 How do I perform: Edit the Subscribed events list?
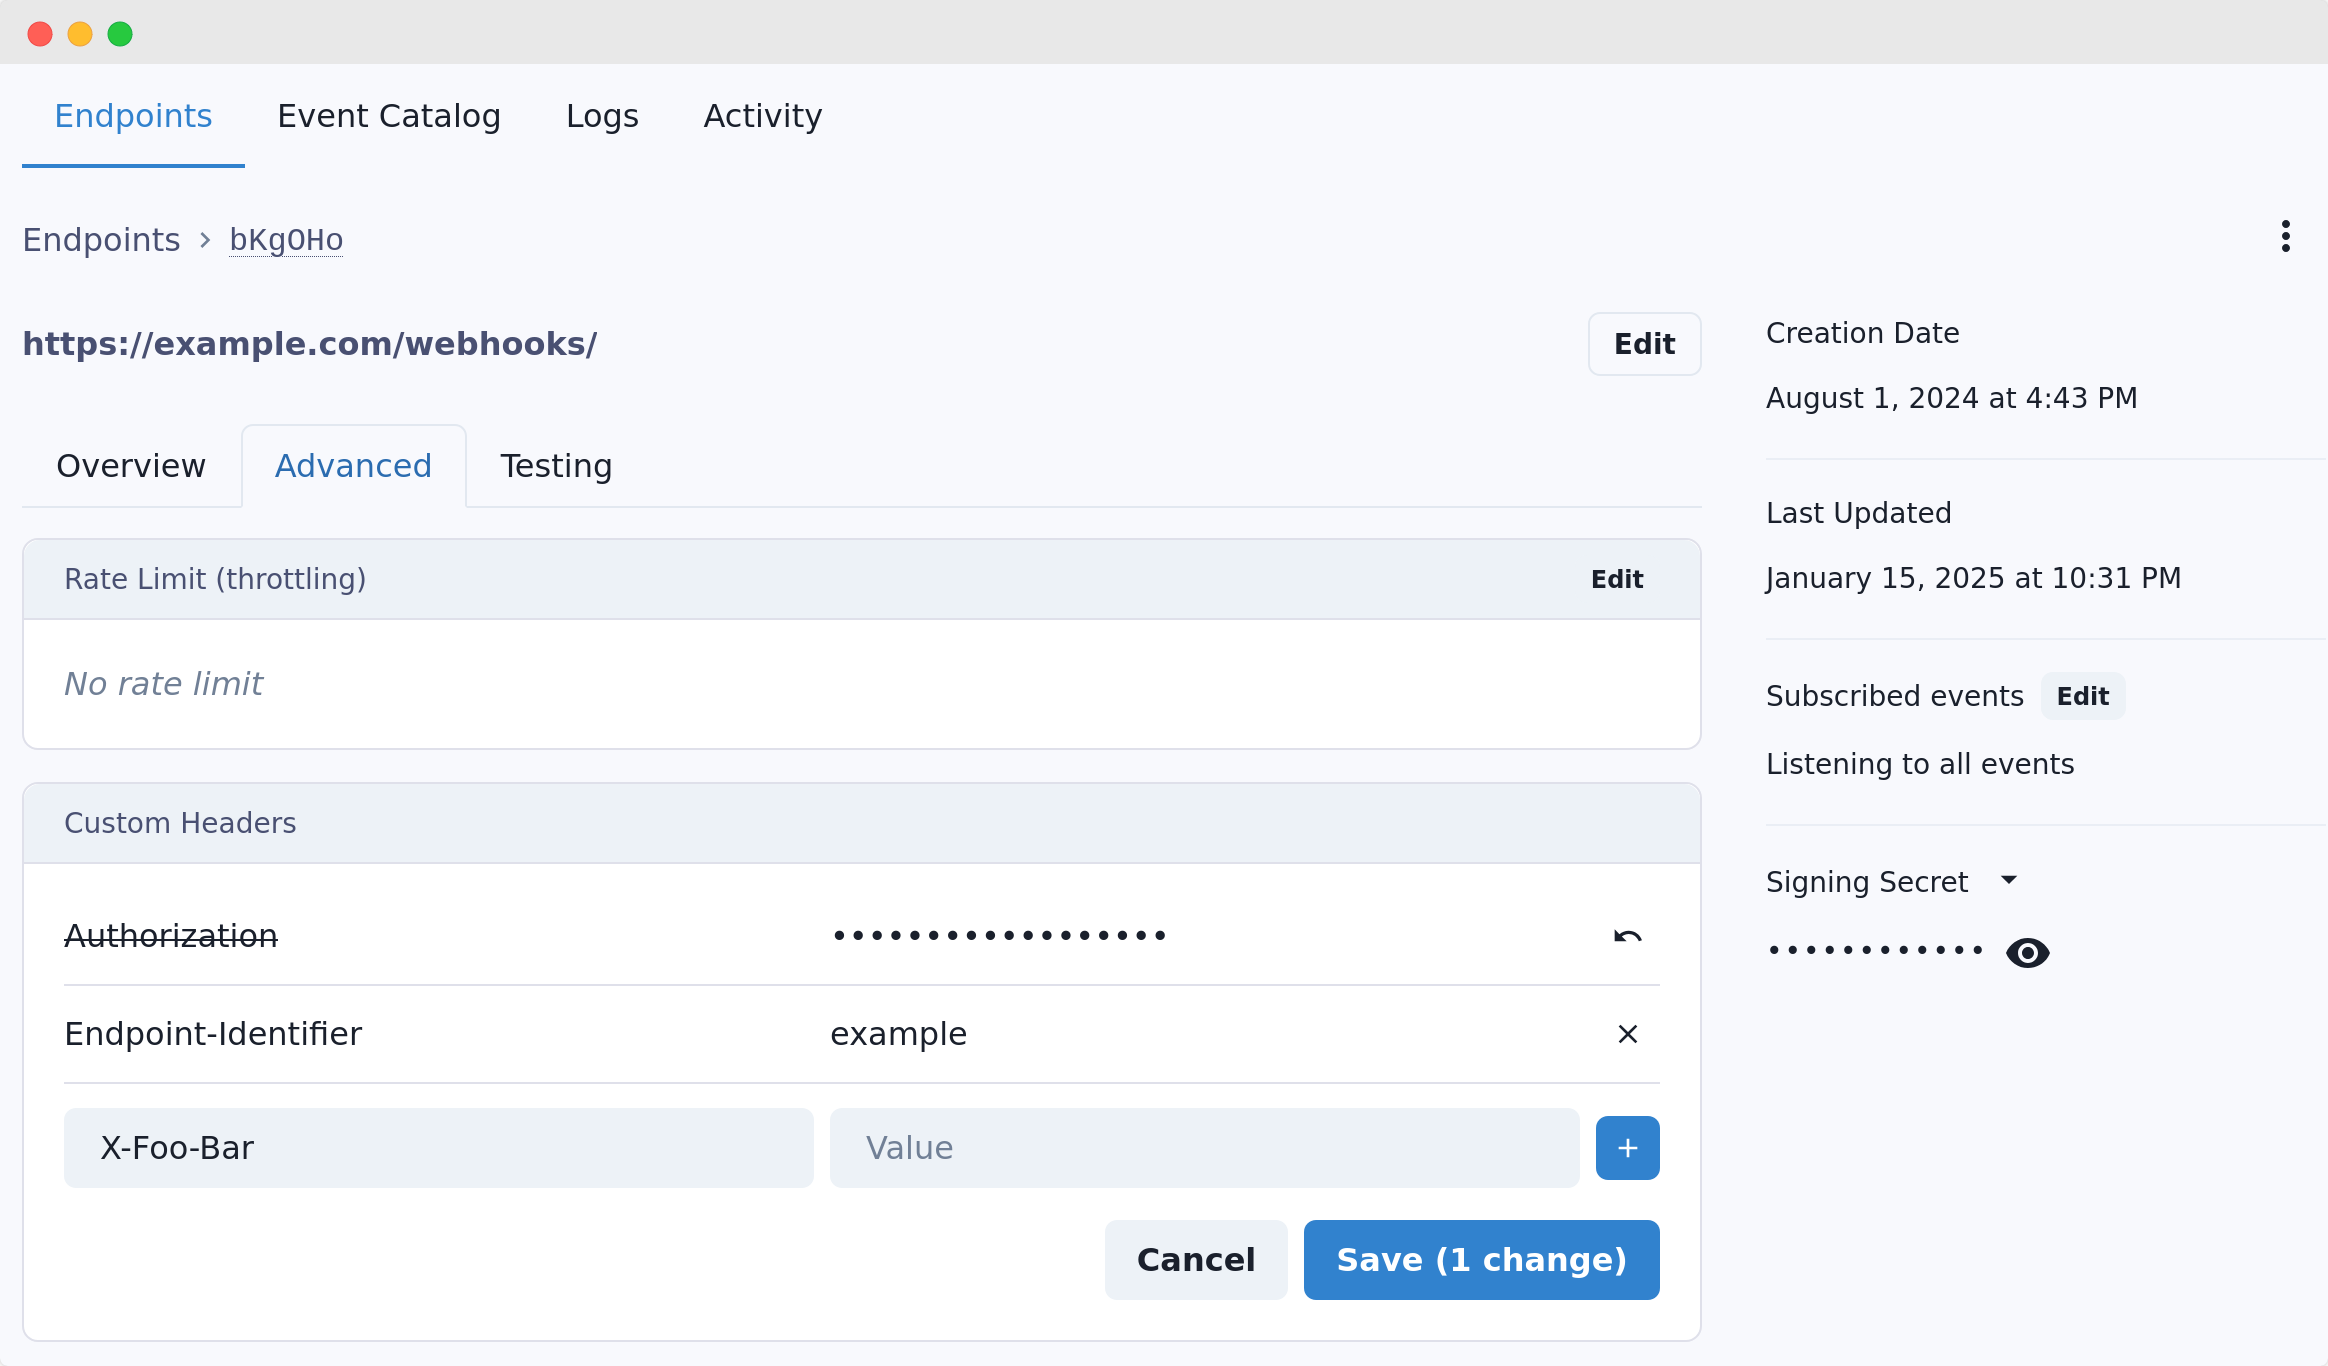click(2083, 695)
